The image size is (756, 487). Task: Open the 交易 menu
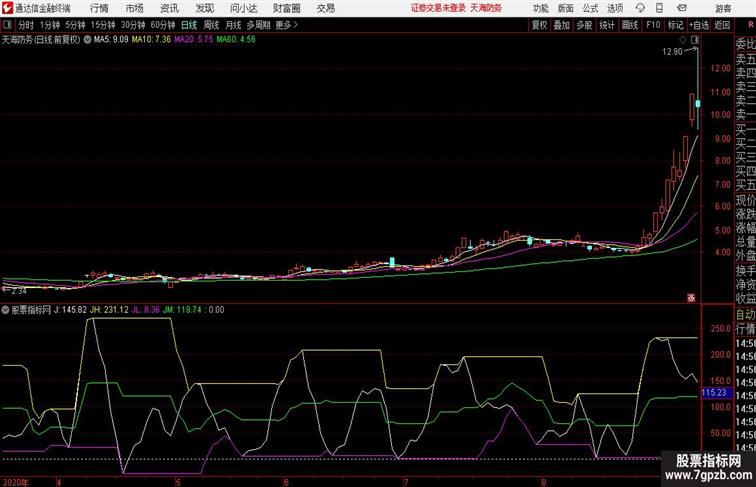(x=326, y=8)
